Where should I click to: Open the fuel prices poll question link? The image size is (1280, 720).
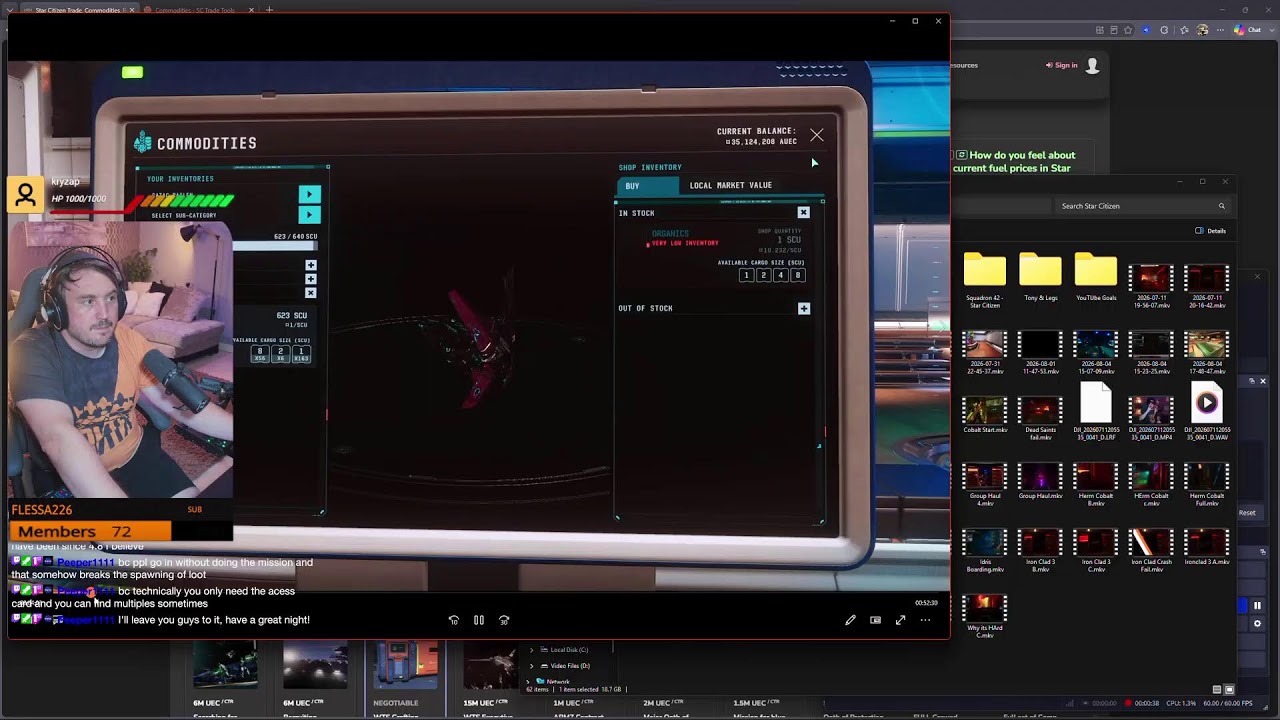pyautogui.click(x=1014, y=162)
